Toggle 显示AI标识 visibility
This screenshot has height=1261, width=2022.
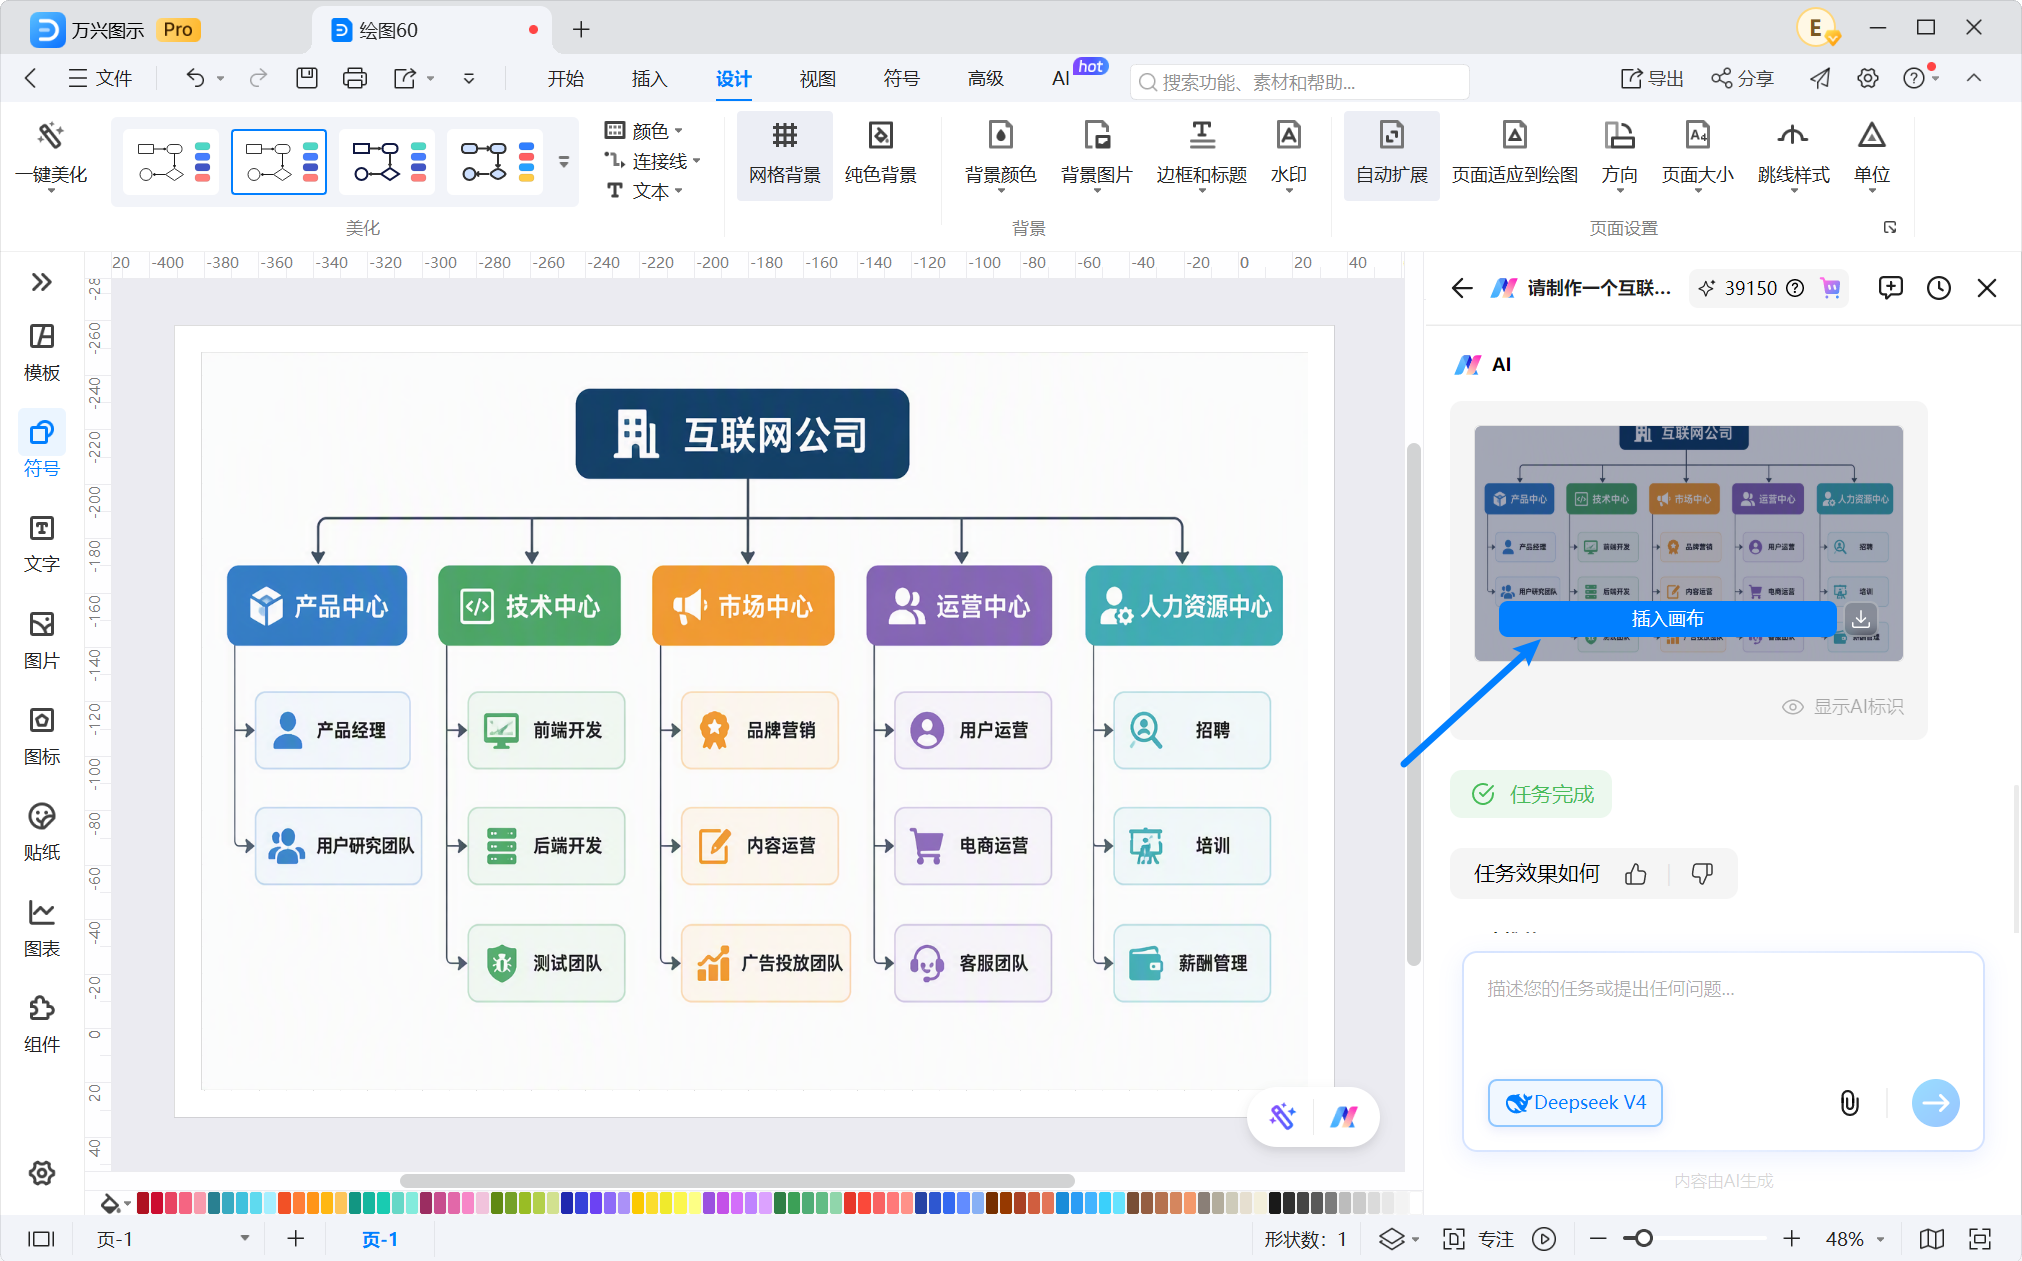point(1843,707)
